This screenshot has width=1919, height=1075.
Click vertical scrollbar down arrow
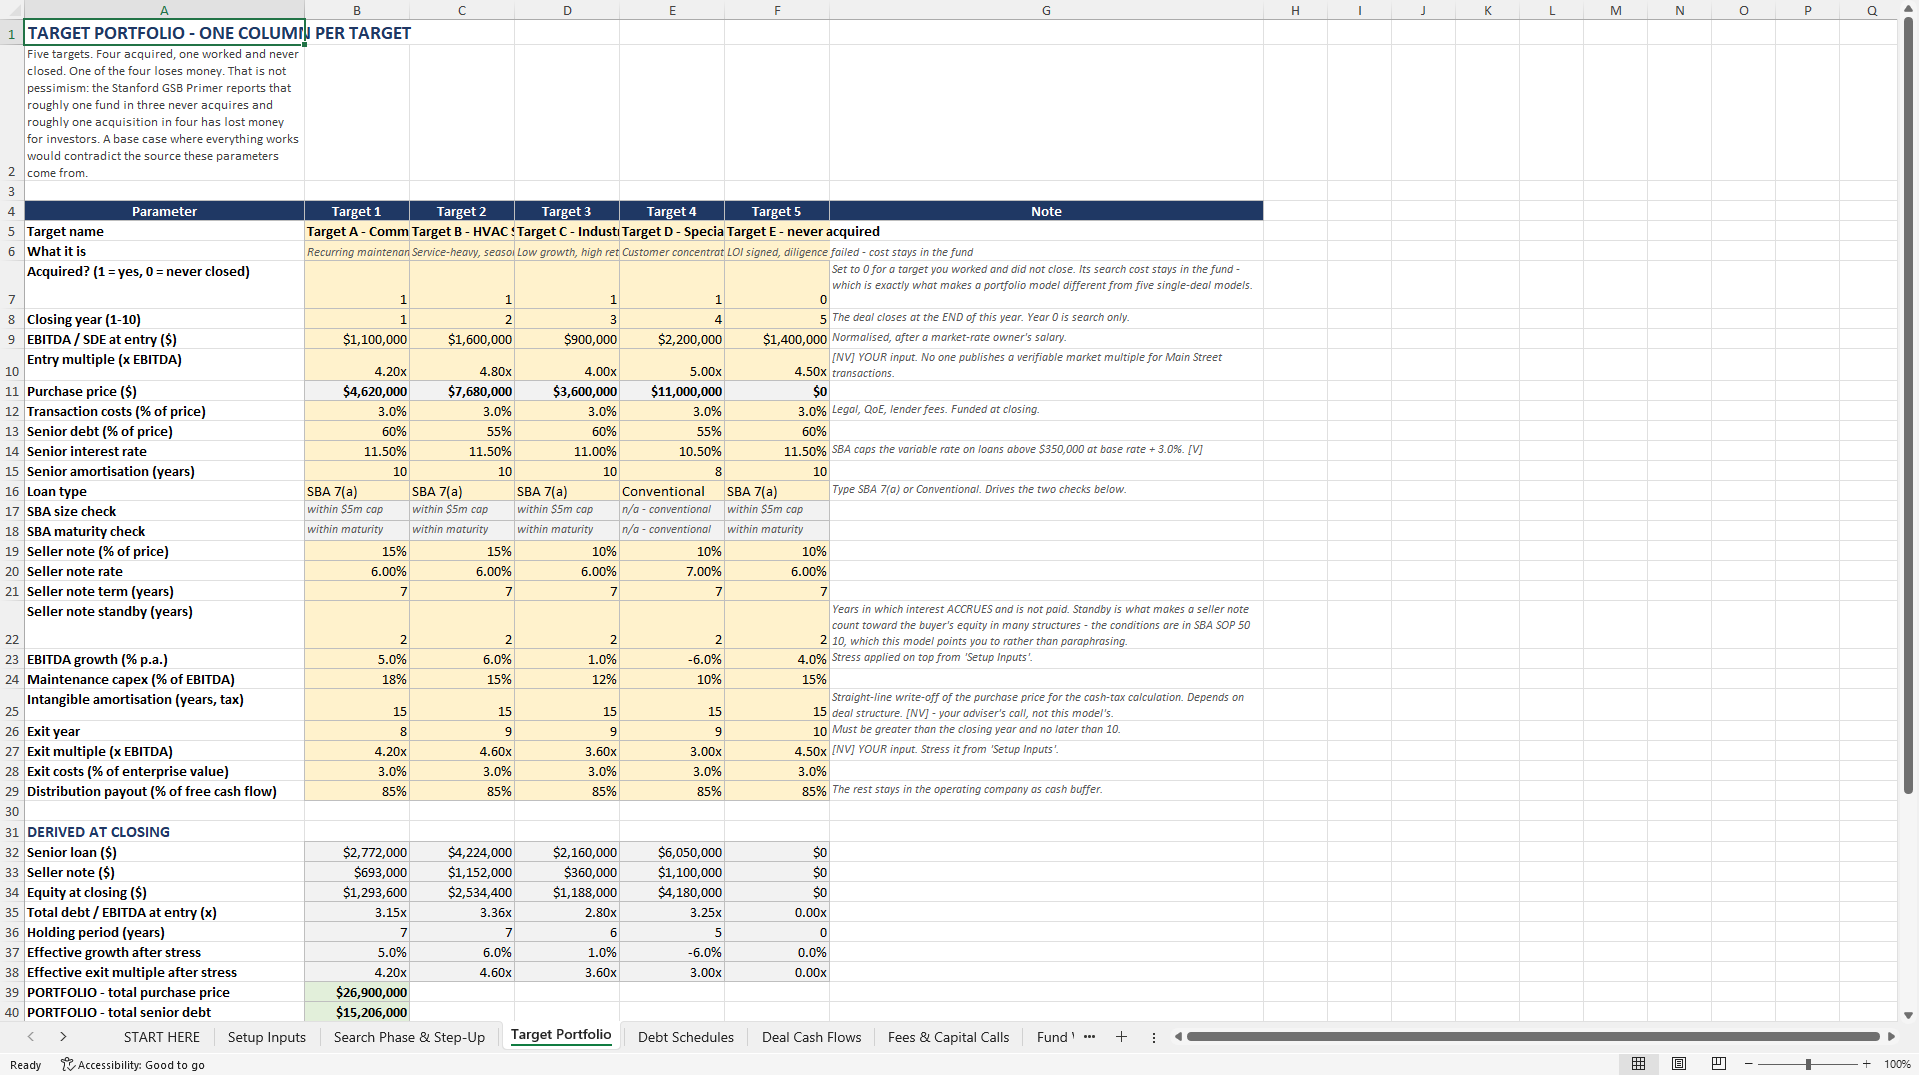pos(1908,1014)
